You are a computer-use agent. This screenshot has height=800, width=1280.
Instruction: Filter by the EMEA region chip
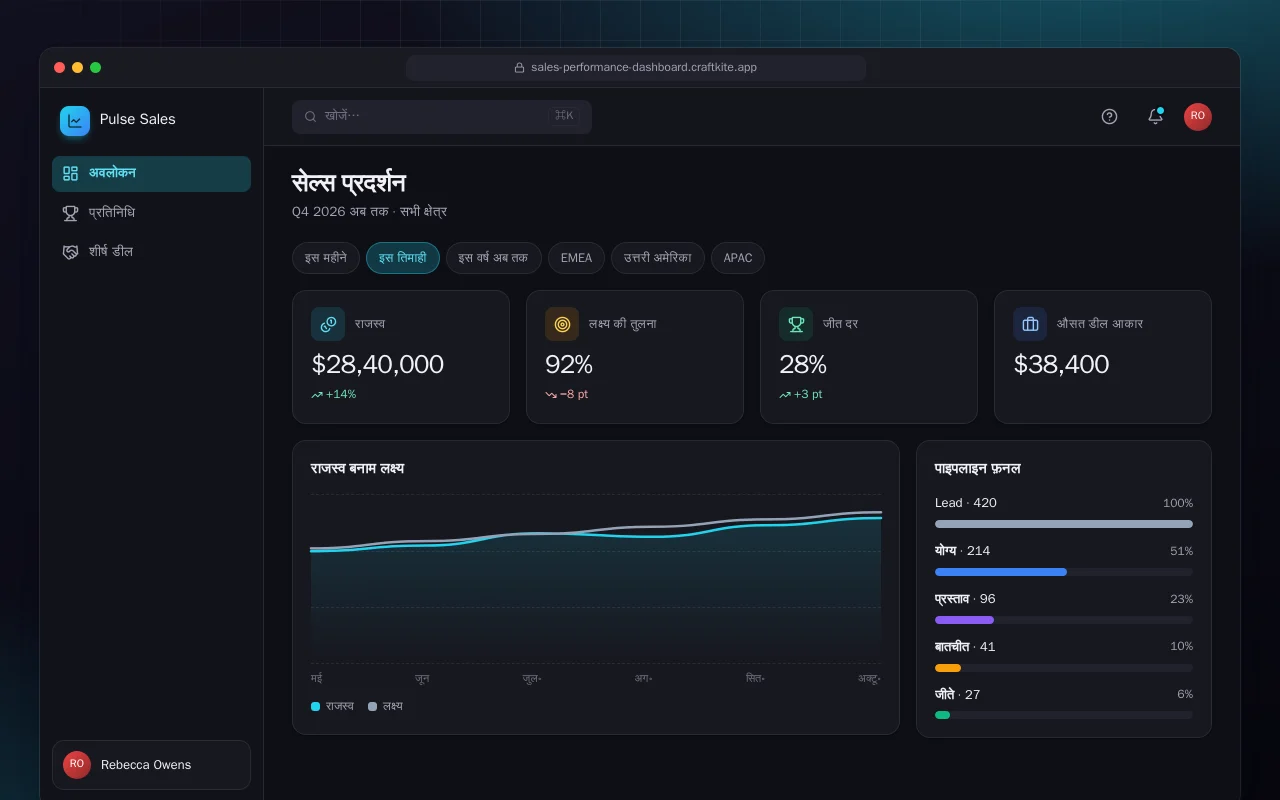[576, 258]
